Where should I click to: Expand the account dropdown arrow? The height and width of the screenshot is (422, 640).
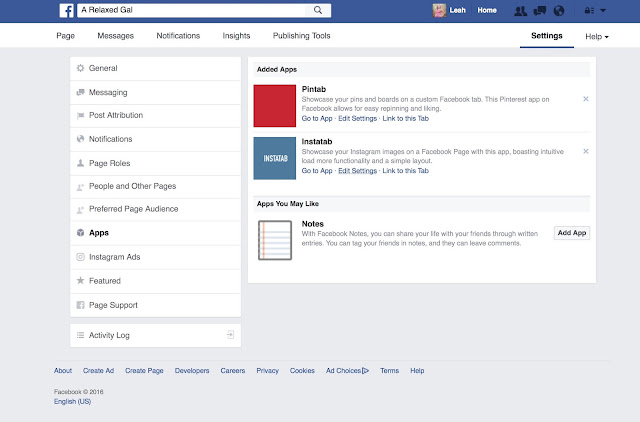(x=603, y=11)
